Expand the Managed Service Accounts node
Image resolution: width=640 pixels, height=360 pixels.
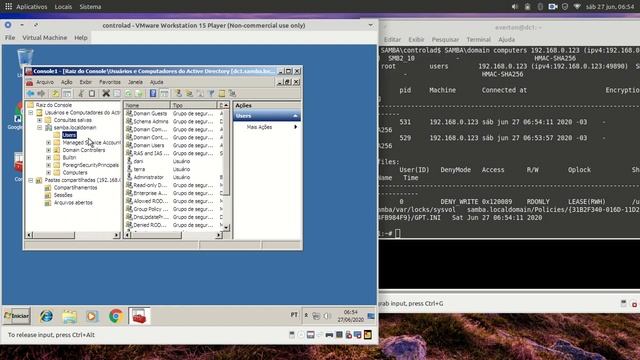point(49,142)
